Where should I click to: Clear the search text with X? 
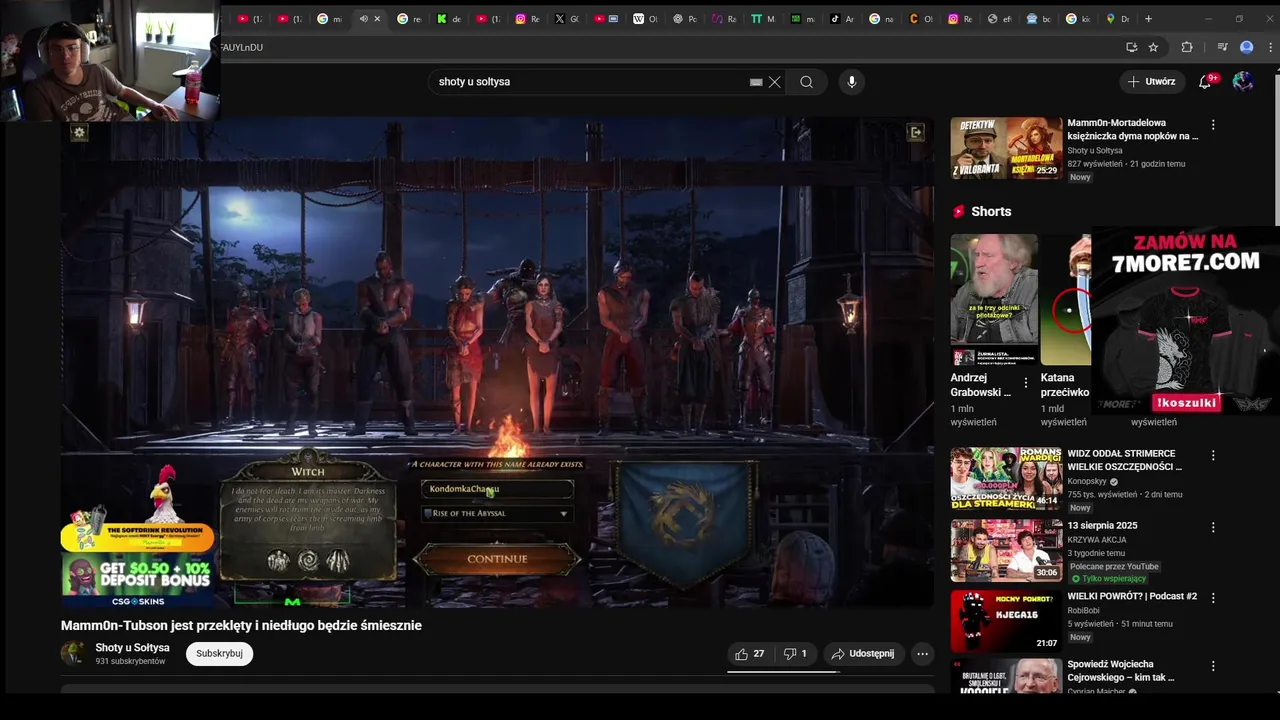774,82
